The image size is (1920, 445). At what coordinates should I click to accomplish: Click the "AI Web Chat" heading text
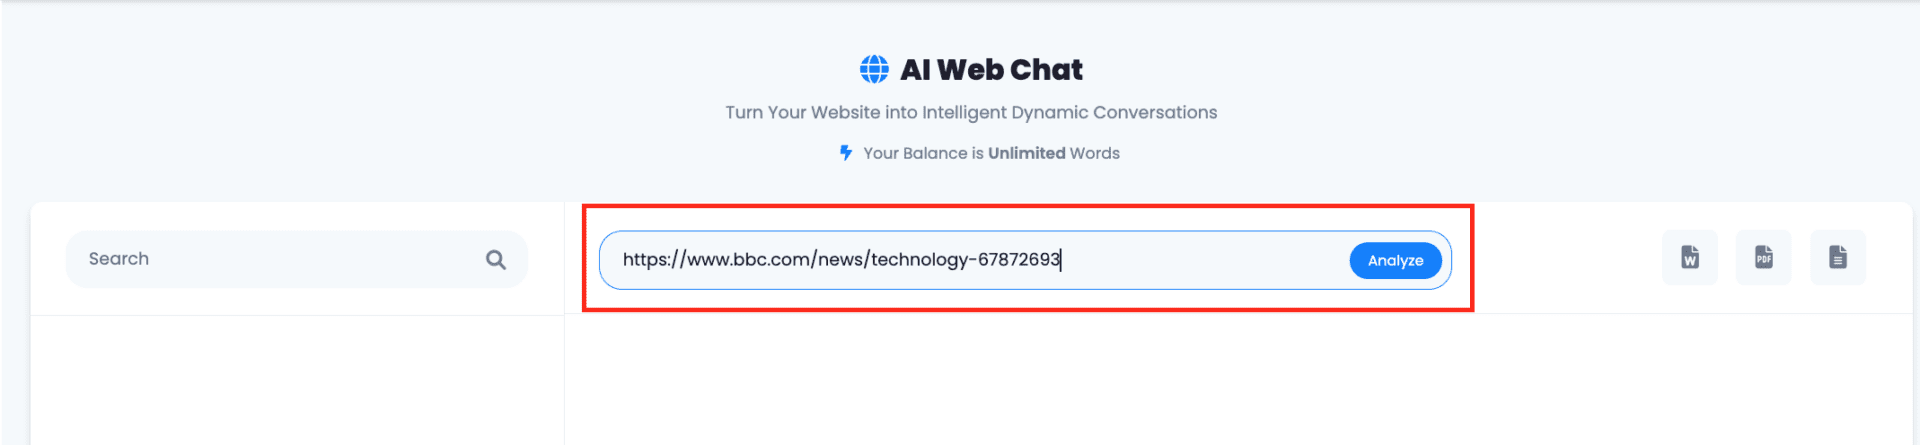pyautogui.click(x=991, y=70)
